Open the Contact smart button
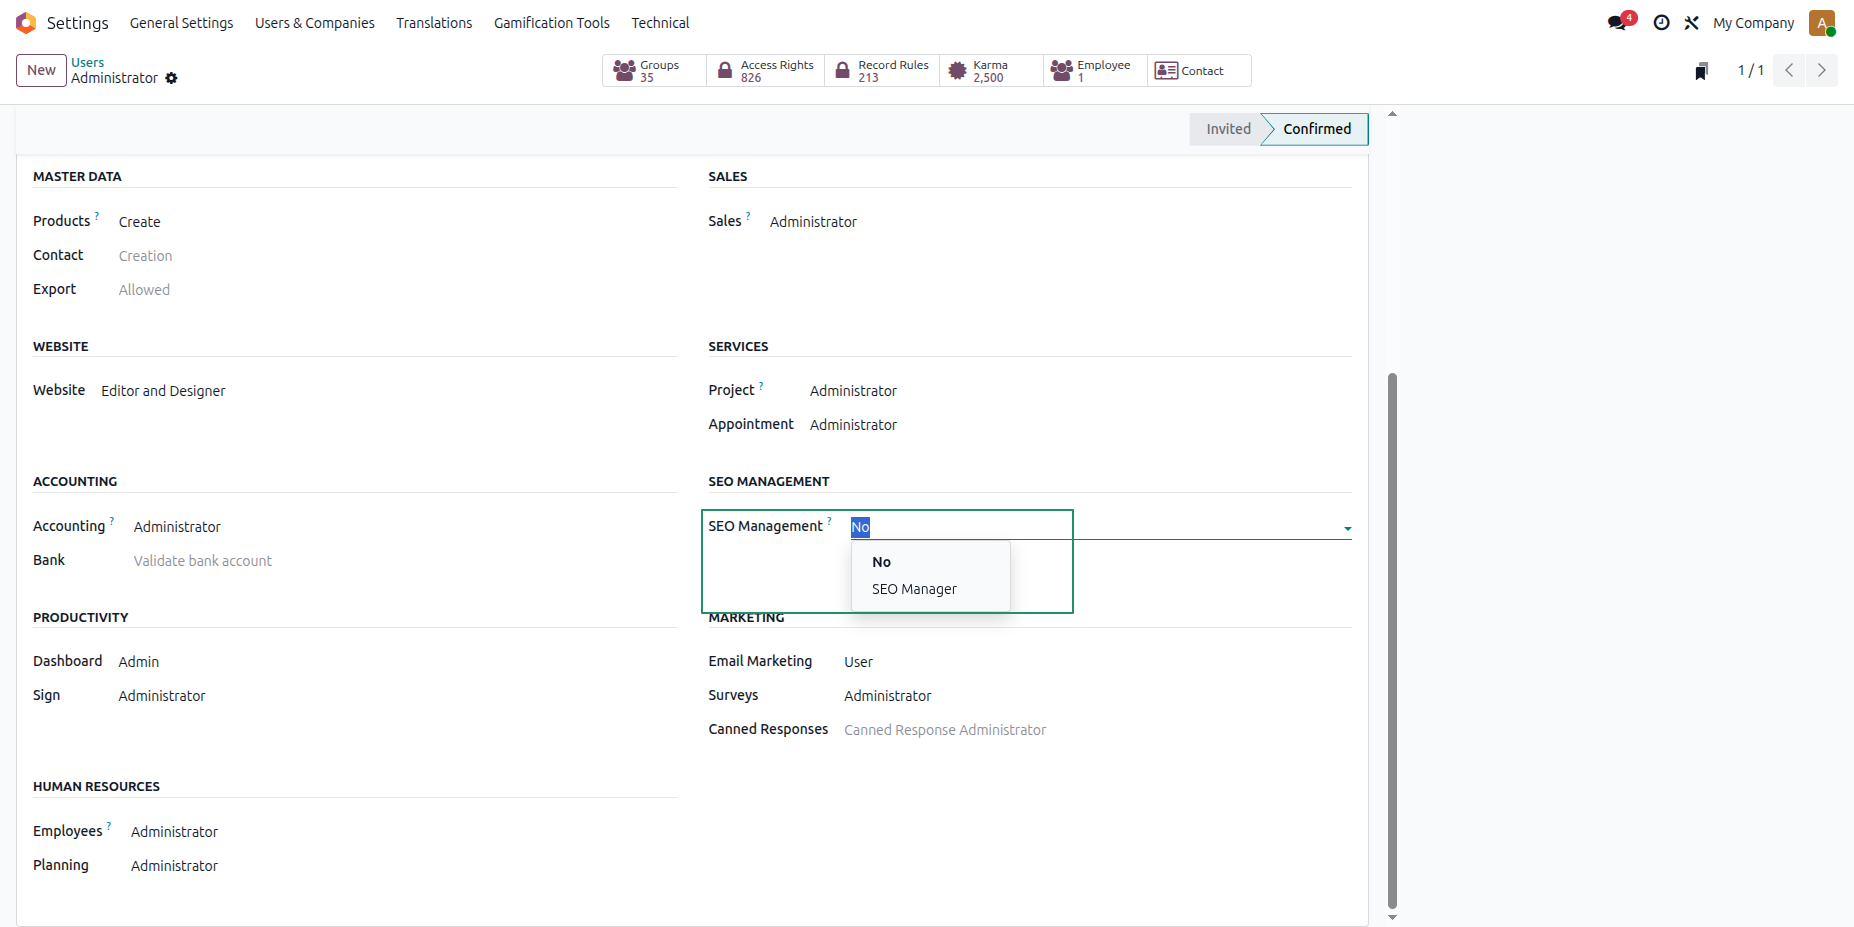Image resolution: width=1854 pixels, height=927 pixels. coord(1199,71)
